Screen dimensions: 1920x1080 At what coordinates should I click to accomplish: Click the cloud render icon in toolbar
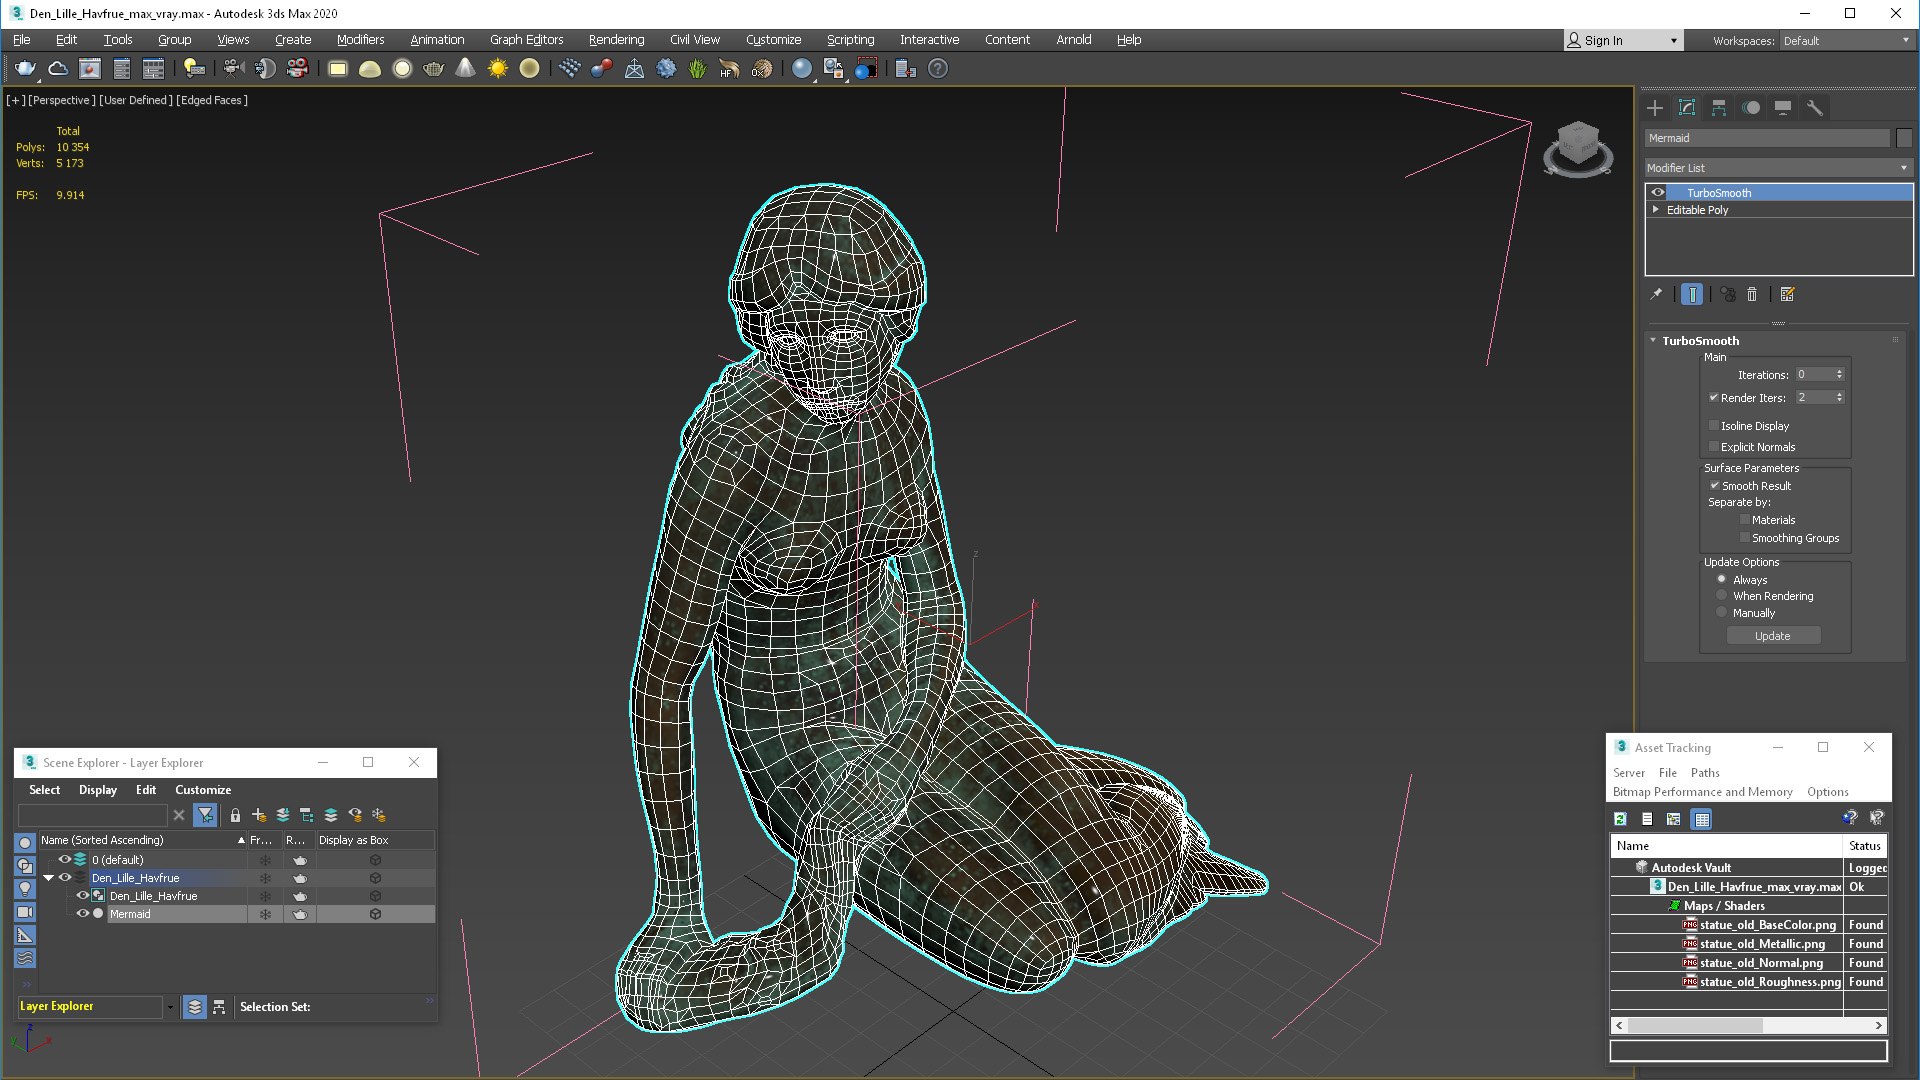coord(58,69)
